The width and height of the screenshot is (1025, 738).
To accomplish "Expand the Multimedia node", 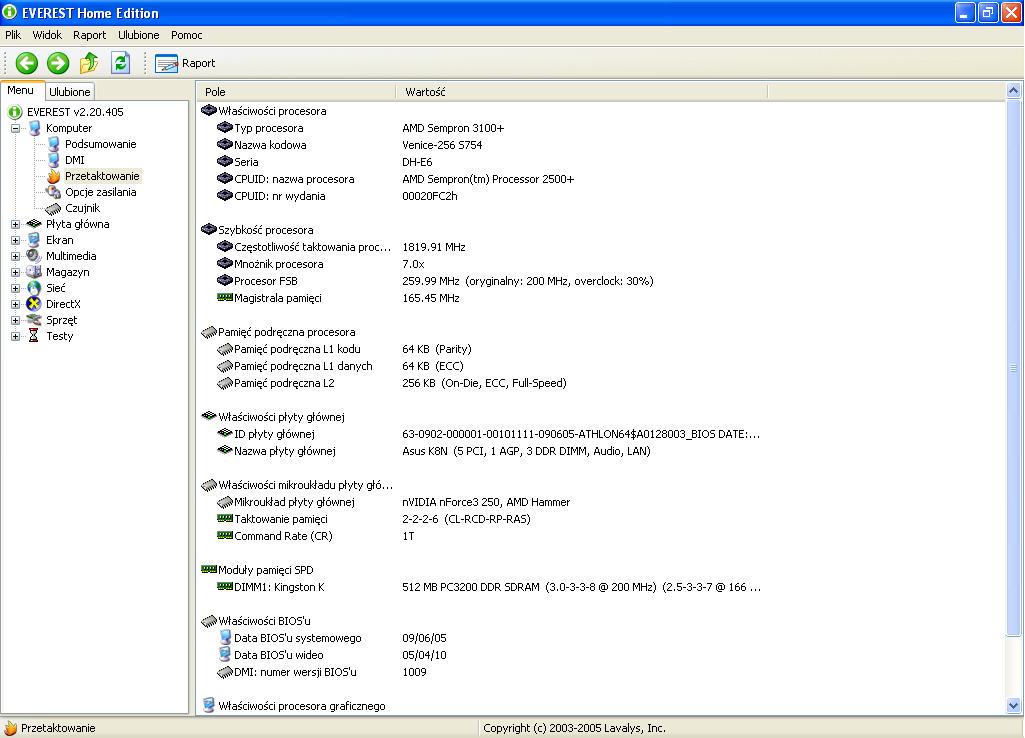I will click(16, 256).
